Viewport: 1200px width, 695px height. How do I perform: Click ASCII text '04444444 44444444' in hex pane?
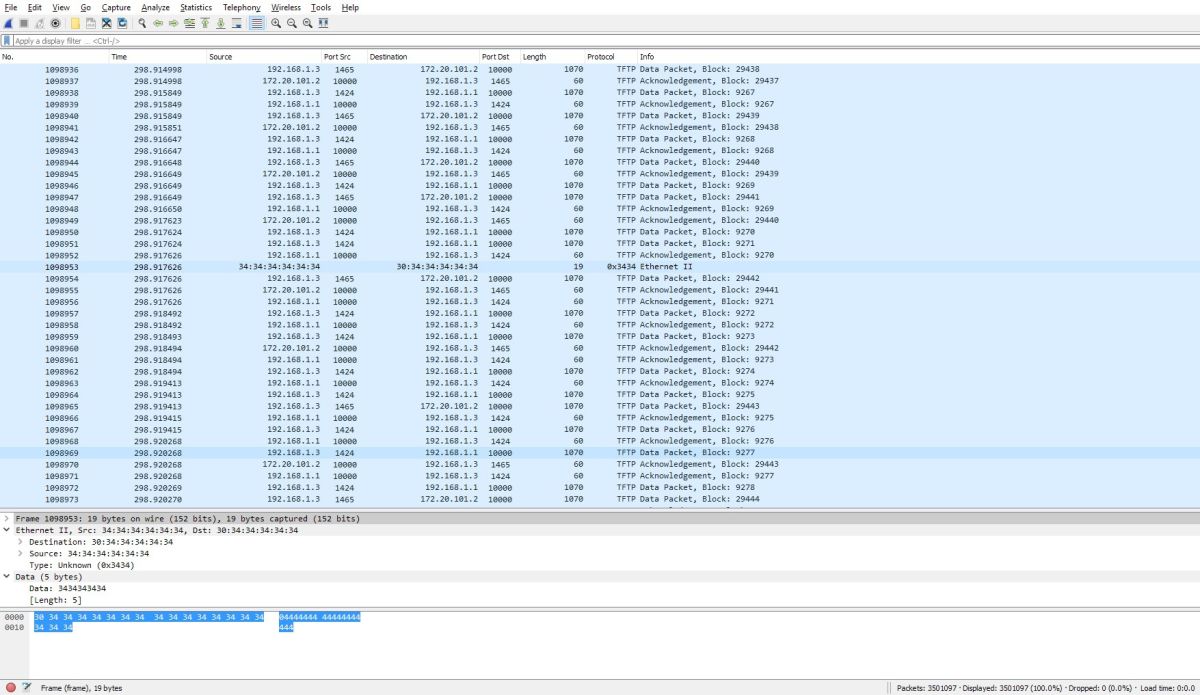click(x=320, y=617)
